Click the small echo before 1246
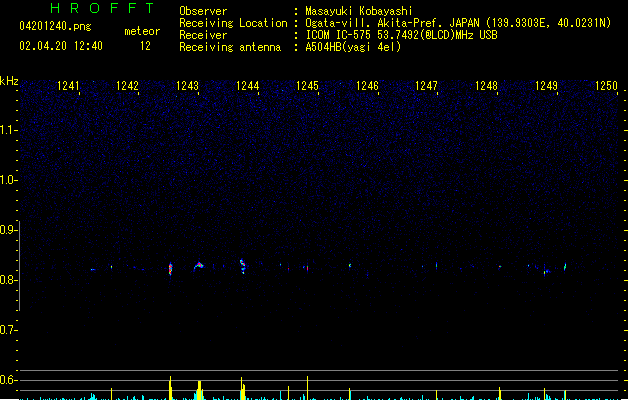Image resolution: width=629 pixels, height=400 pixels. (350, 265)
